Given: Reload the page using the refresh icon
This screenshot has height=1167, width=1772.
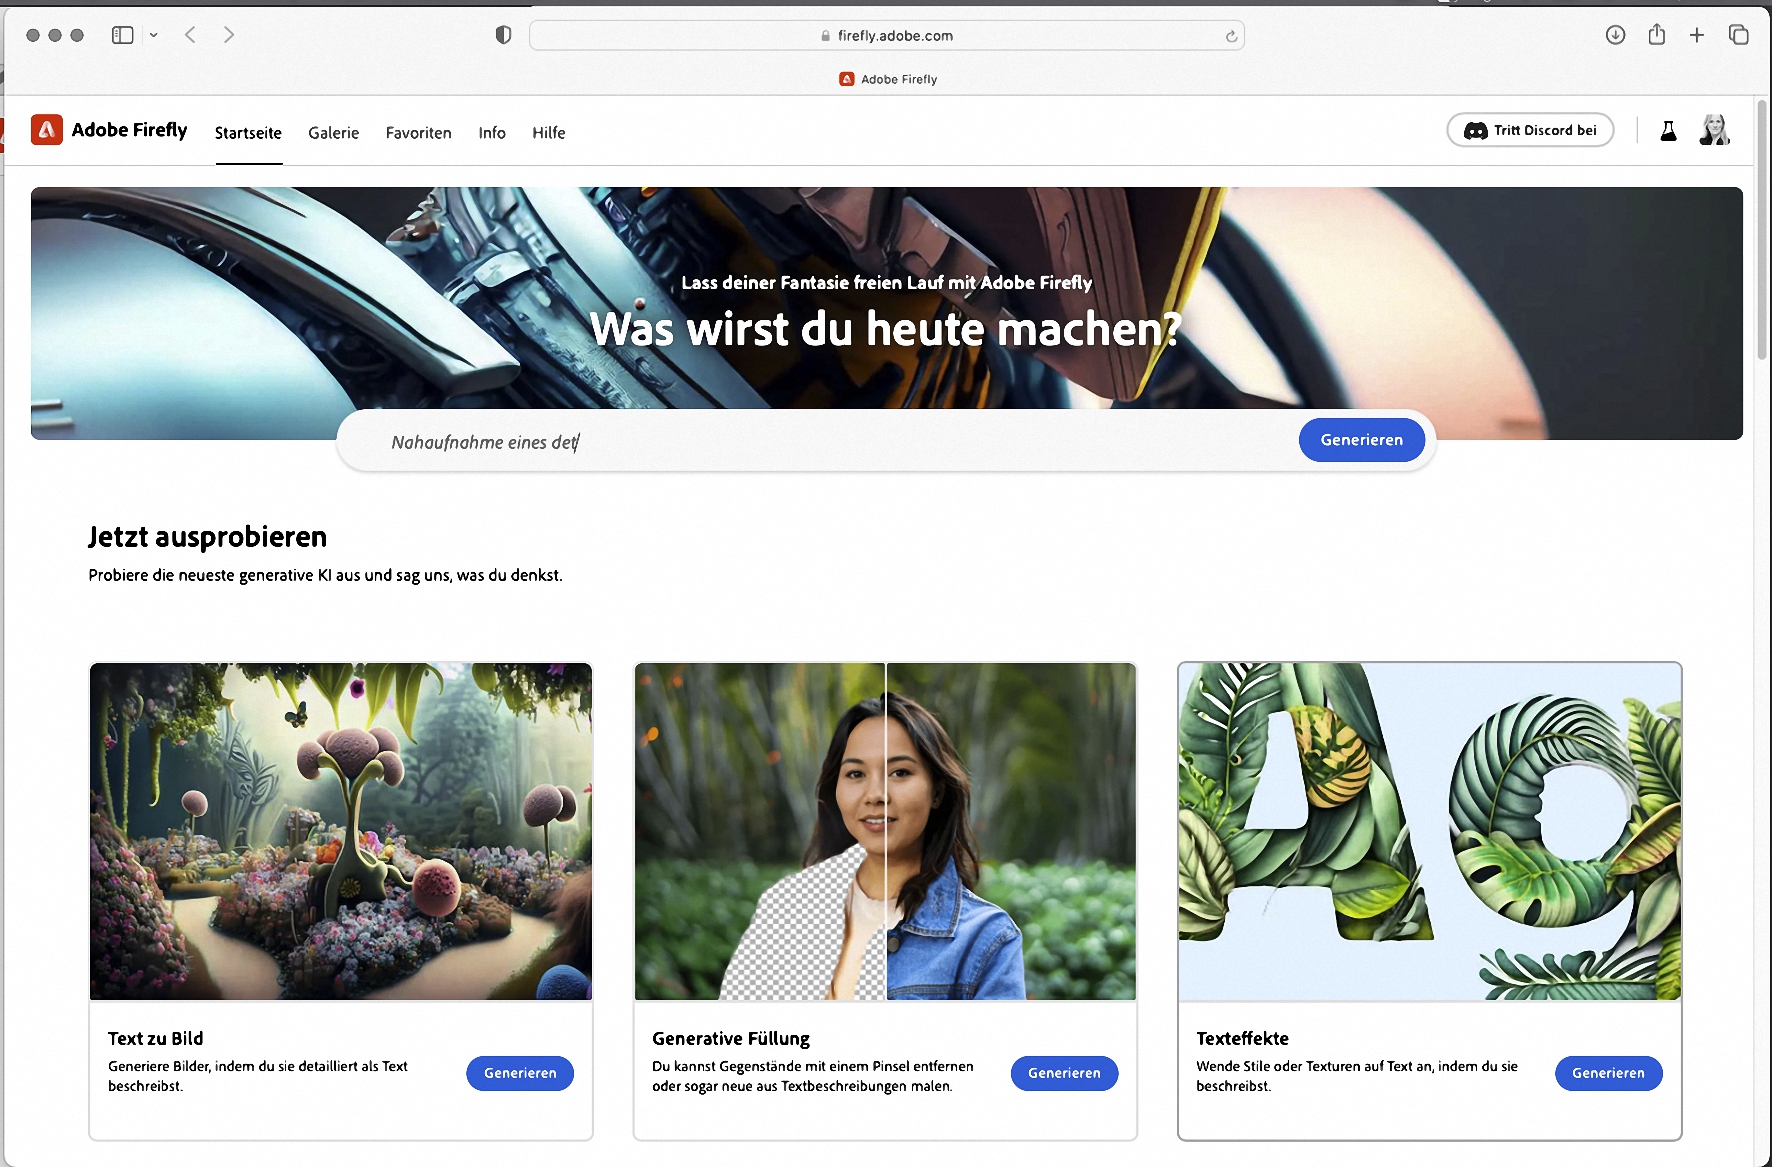Looking at the screenshot, I should [1231, 36].
